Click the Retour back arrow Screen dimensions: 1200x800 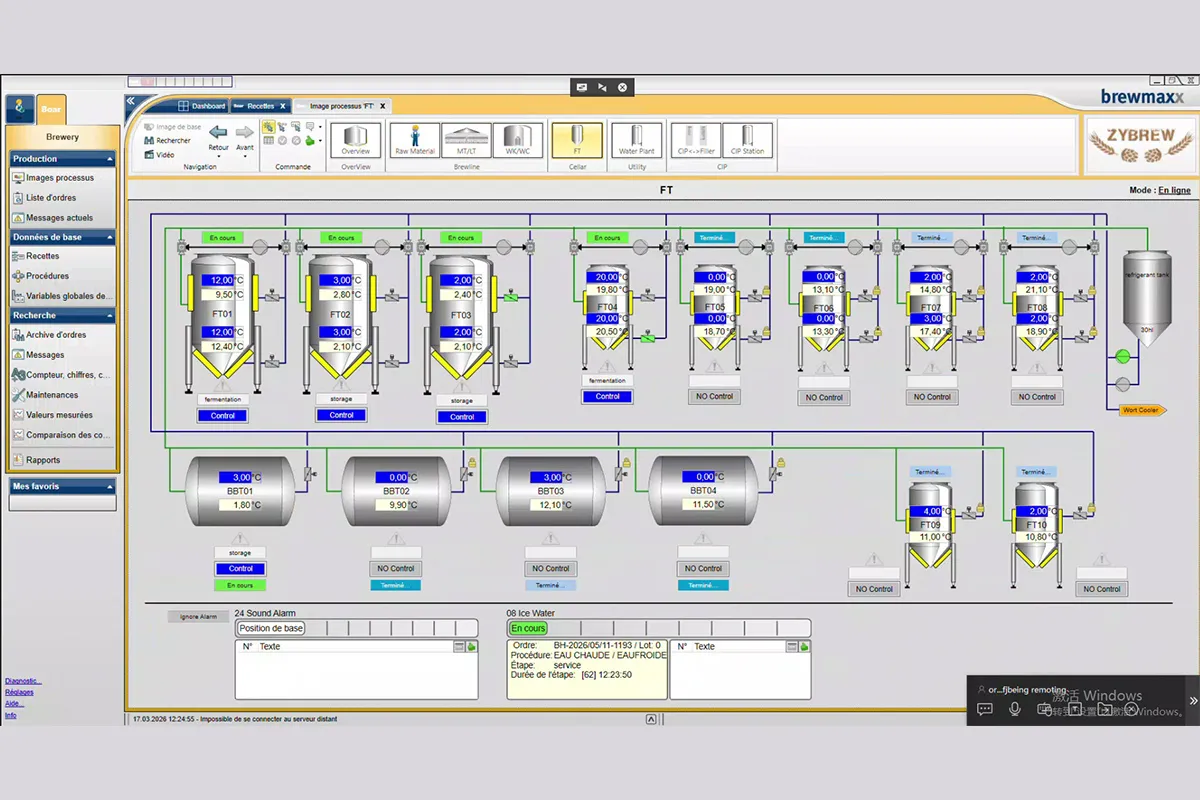pos(218,133)
